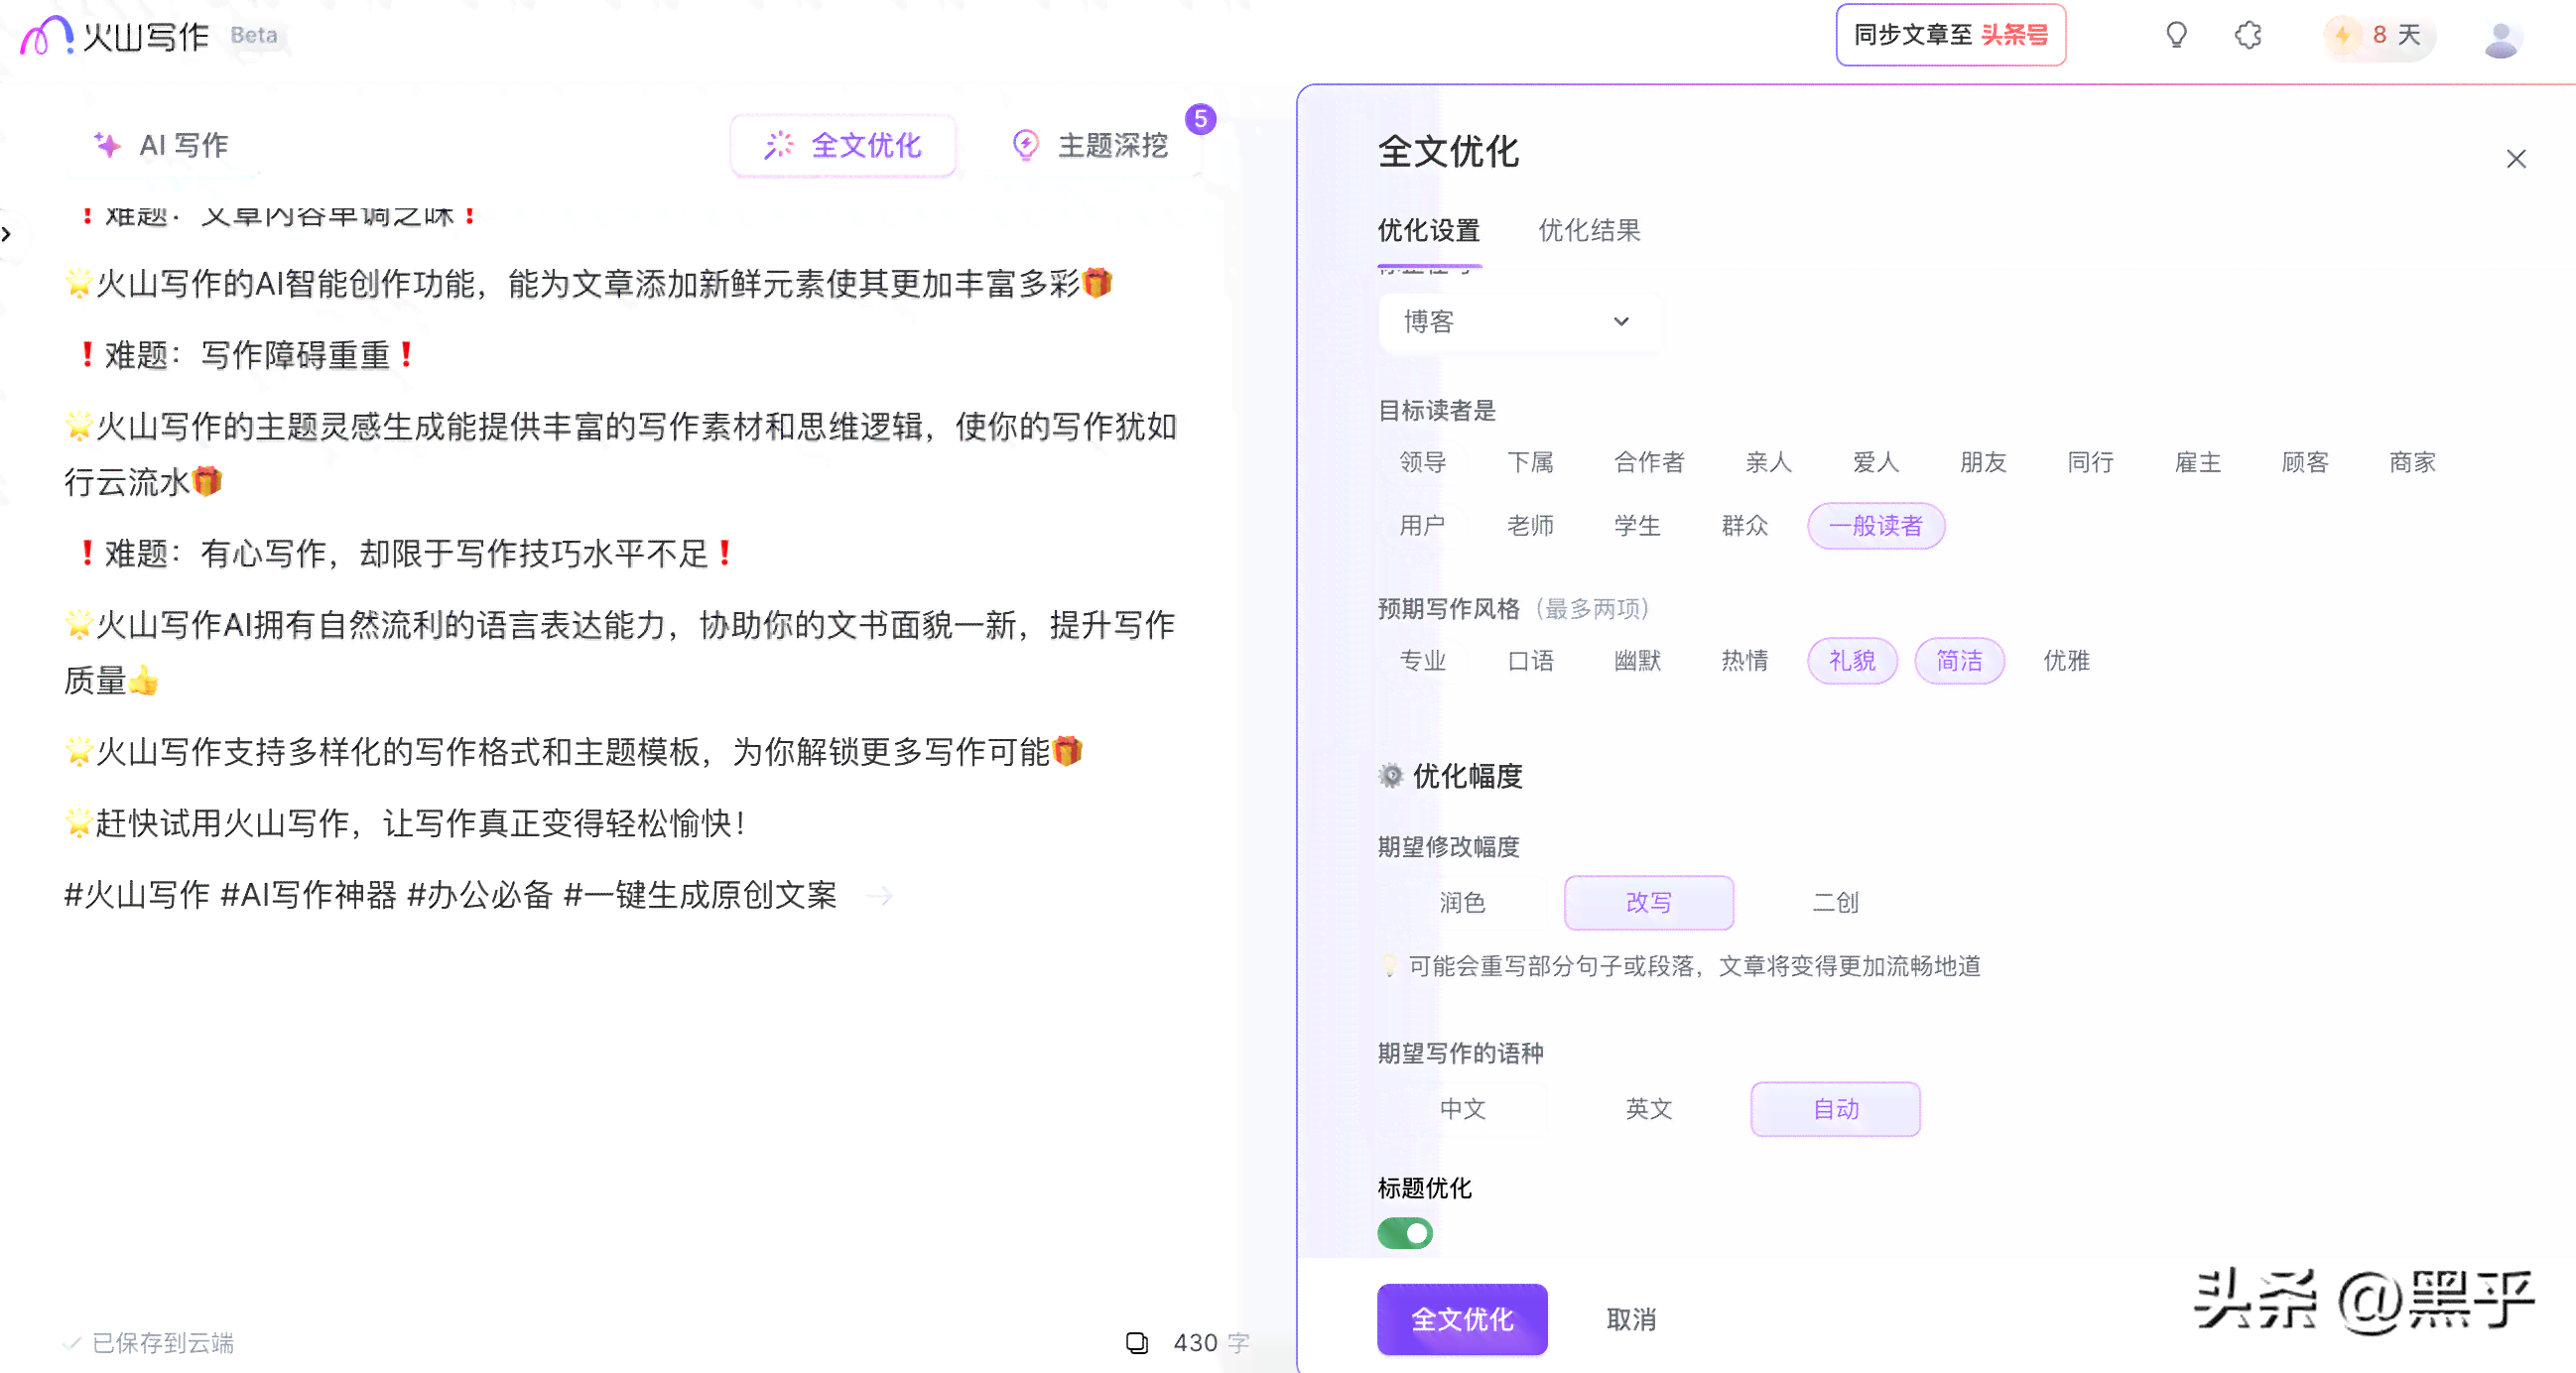
Task: Click the notification badge showing 5
Action: click(1200, 119)
